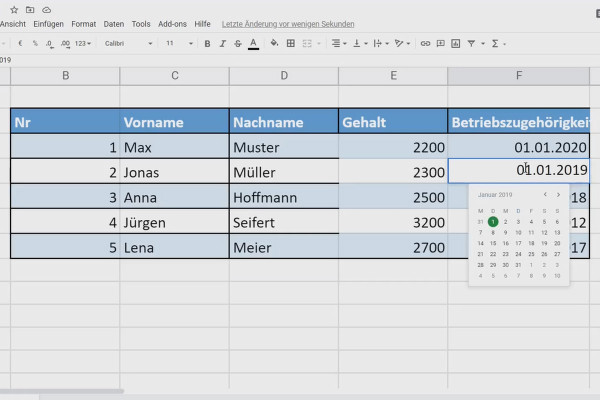Insert a comment with the comment icon
The width and height of the screenshot is (600, 400).
click(440, 43)
